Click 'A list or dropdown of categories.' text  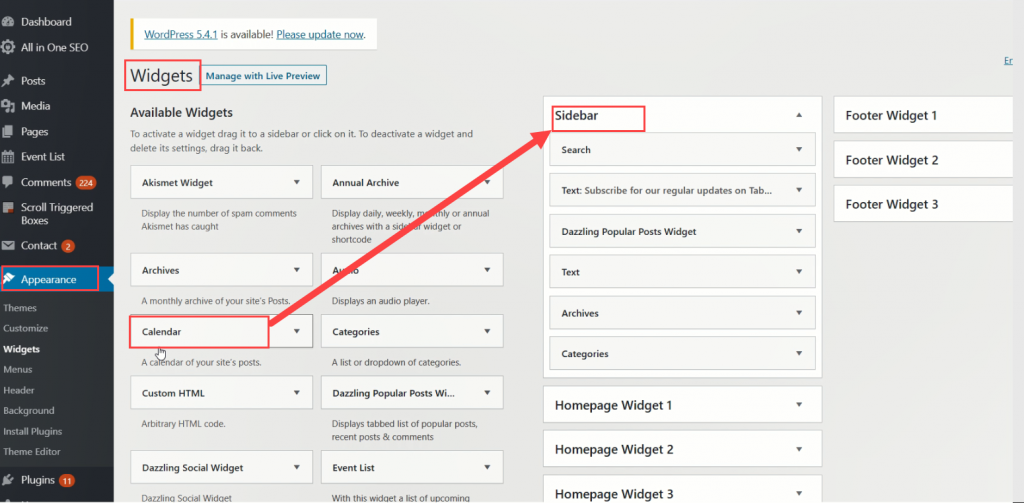point(397,362)
